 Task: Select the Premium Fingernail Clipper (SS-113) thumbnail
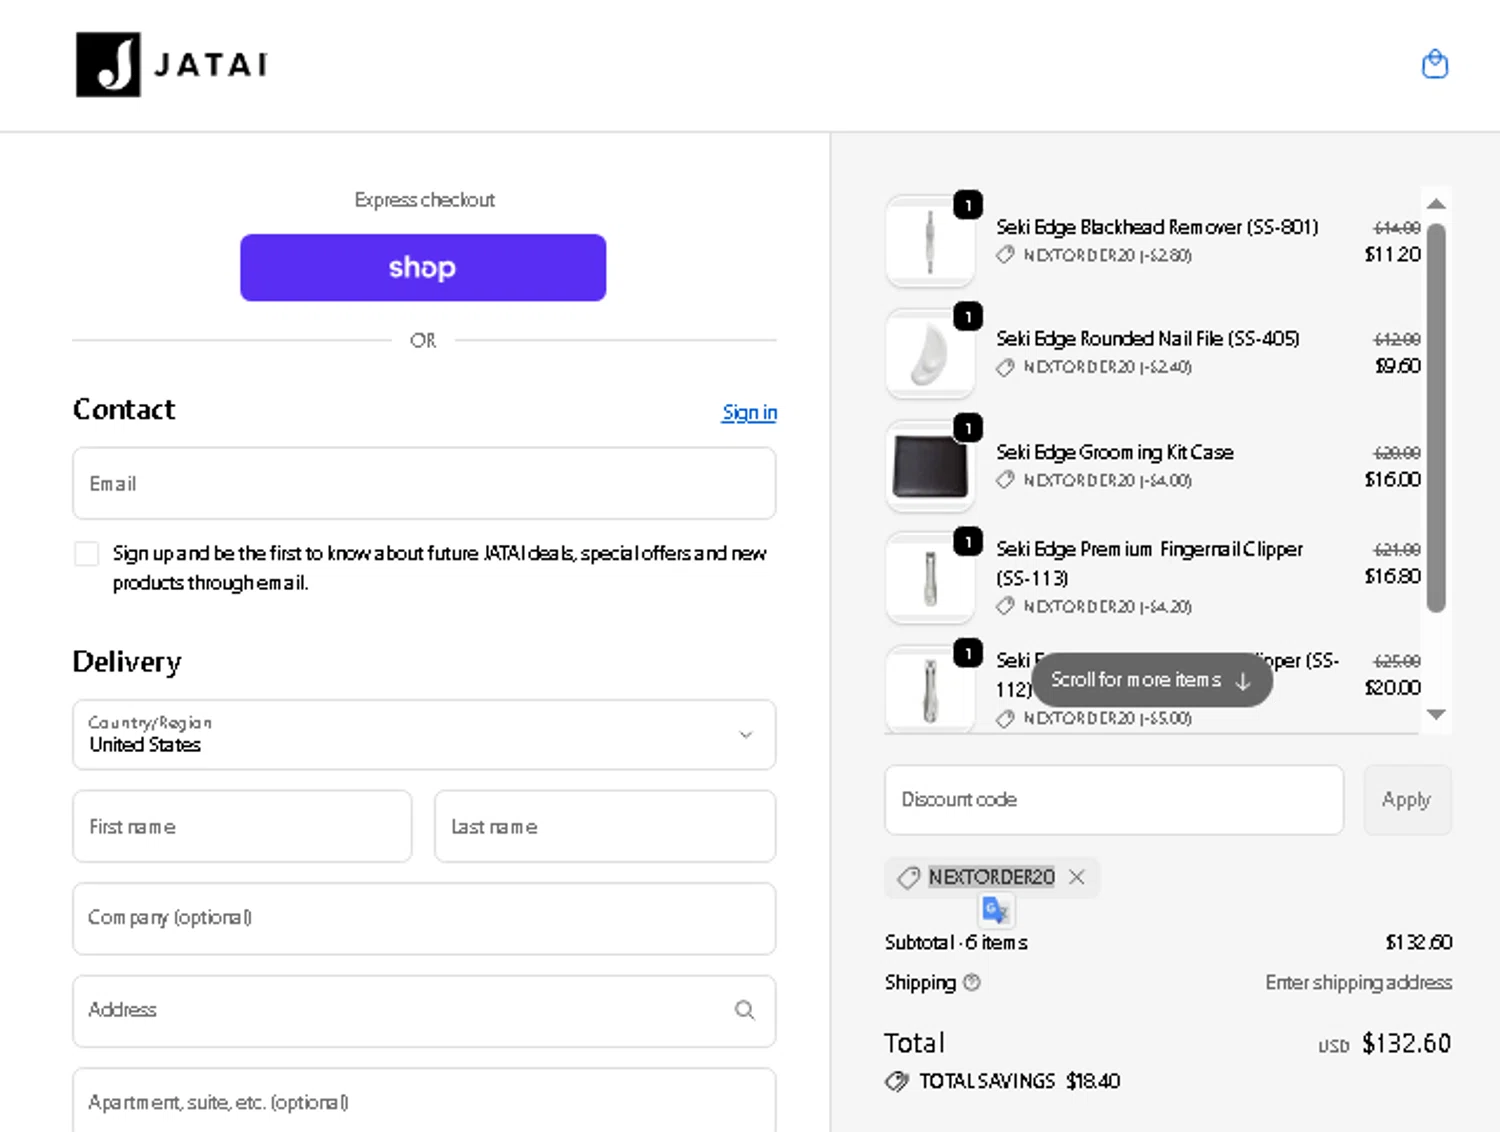930,578
